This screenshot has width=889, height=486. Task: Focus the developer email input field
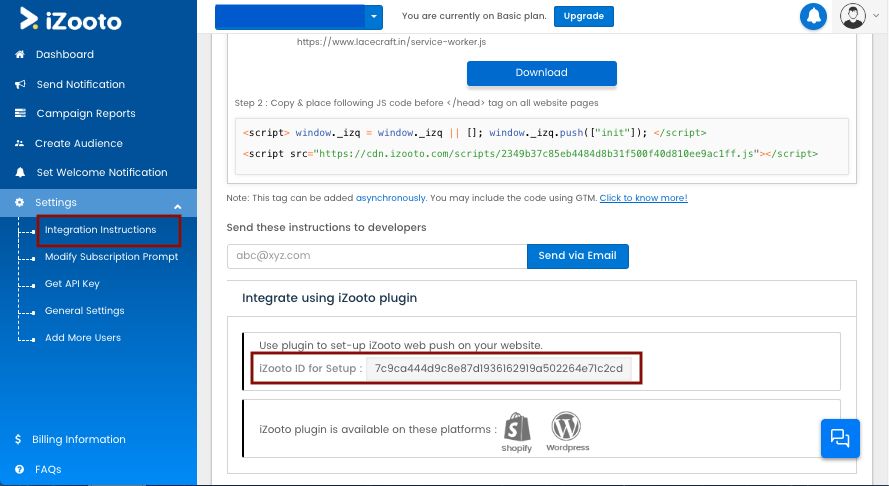pos(377,256)
